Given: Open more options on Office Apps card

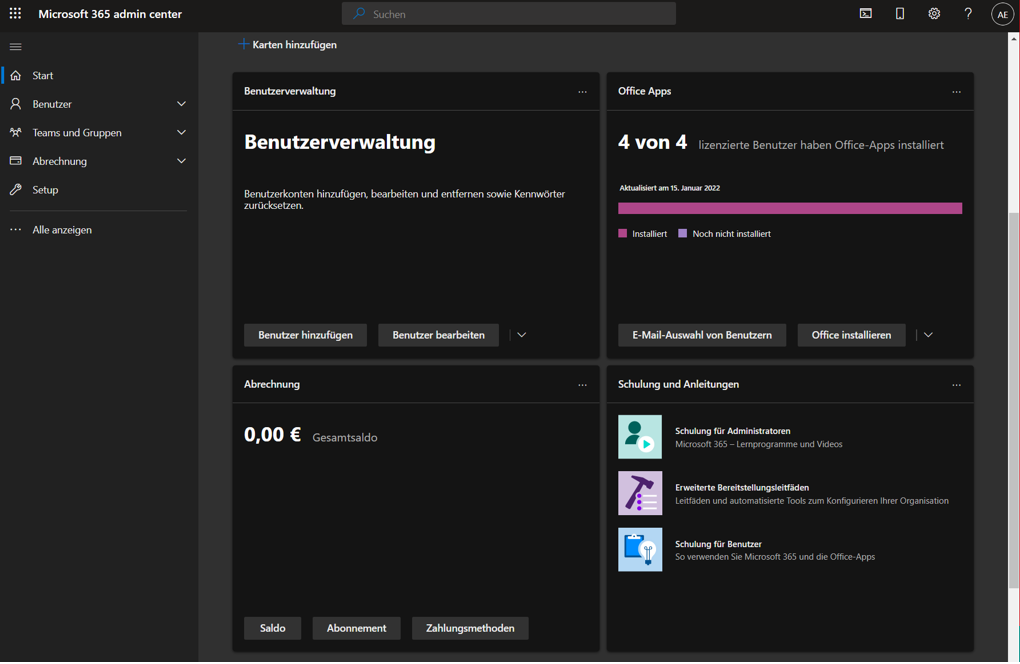Looking at the screenshot, I should pyautogui.click(x=957, y=92).
